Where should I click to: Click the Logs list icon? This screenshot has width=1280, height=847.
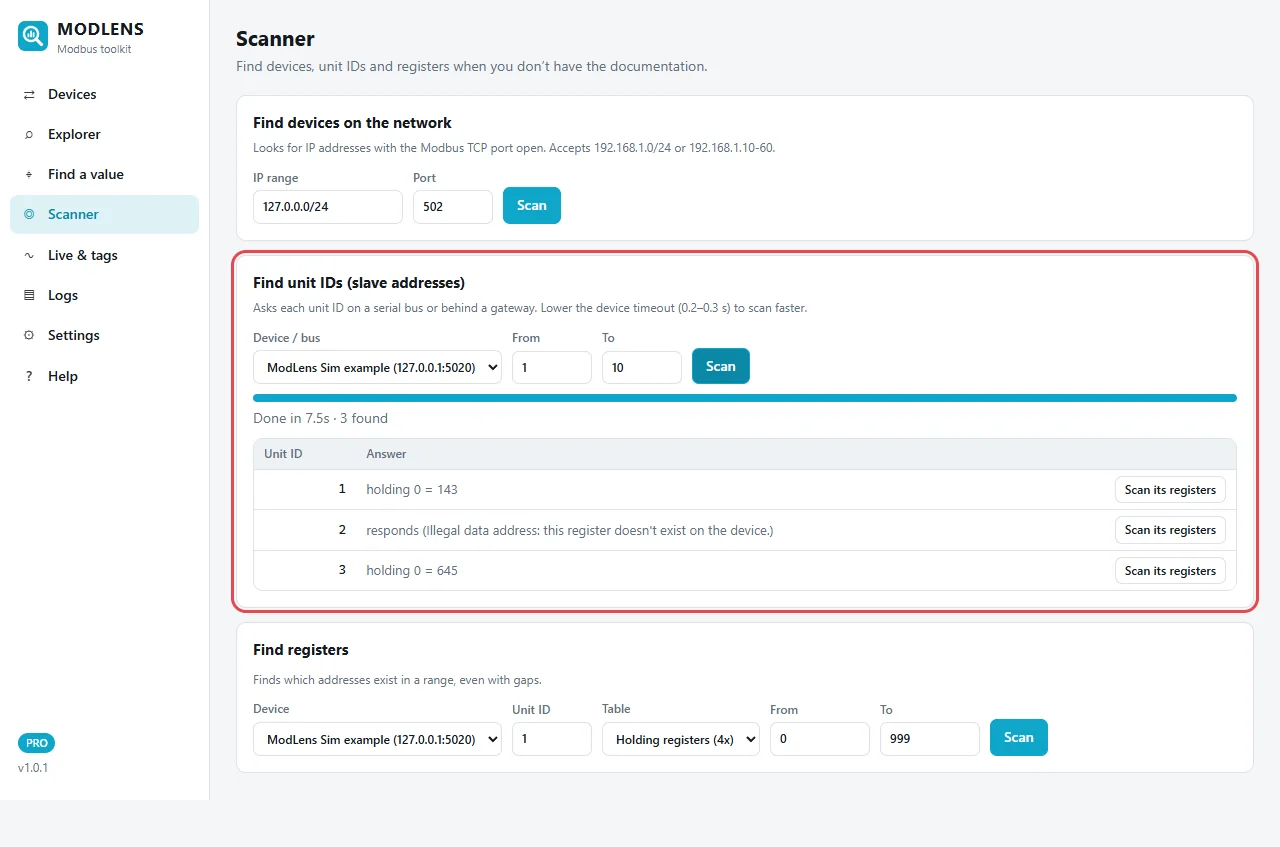coord(29,295)
